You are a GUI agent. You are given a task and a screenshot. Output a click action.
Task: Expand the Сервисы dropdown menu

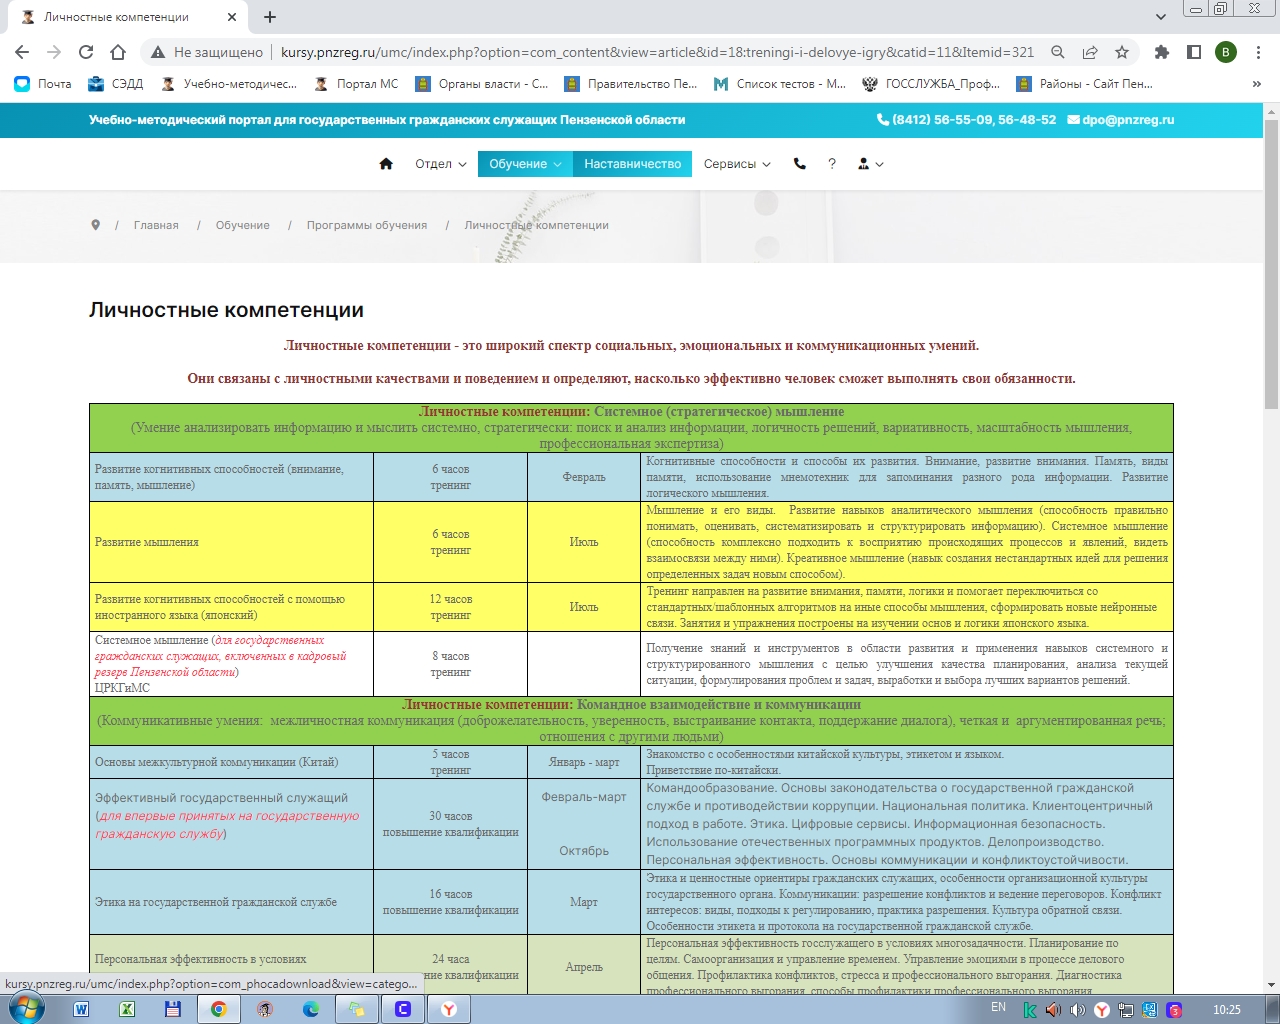(x=737, y=164)
